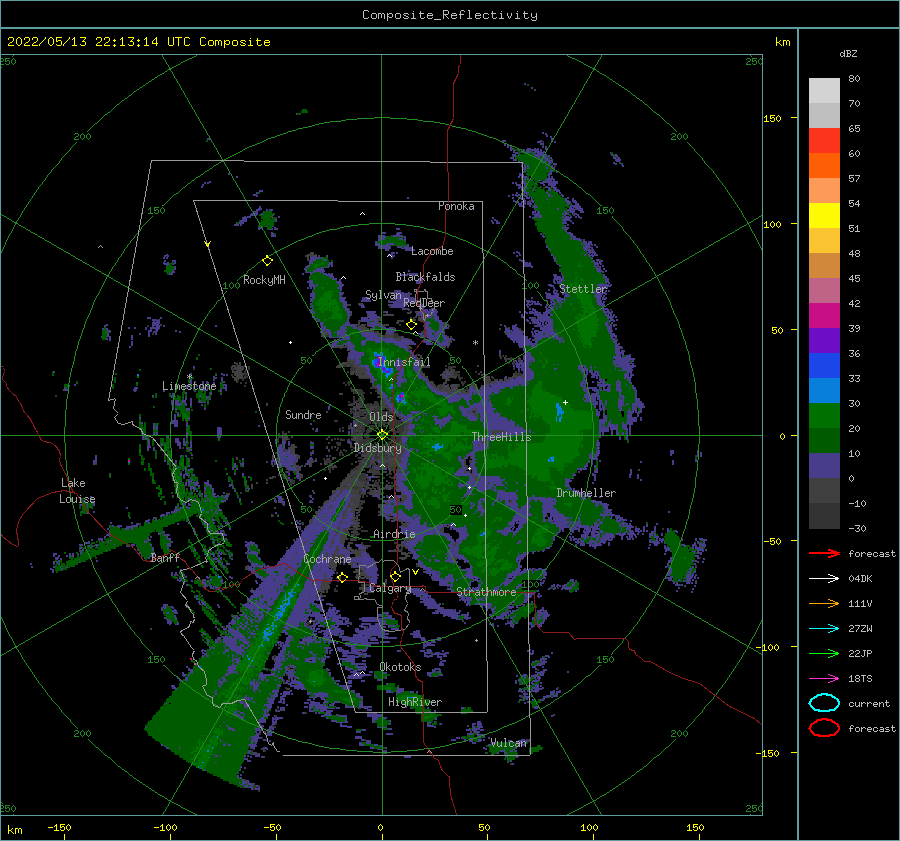Click the light orange 54-57 dBZ swatch
900x841 pixels.
tap(824, 191)
